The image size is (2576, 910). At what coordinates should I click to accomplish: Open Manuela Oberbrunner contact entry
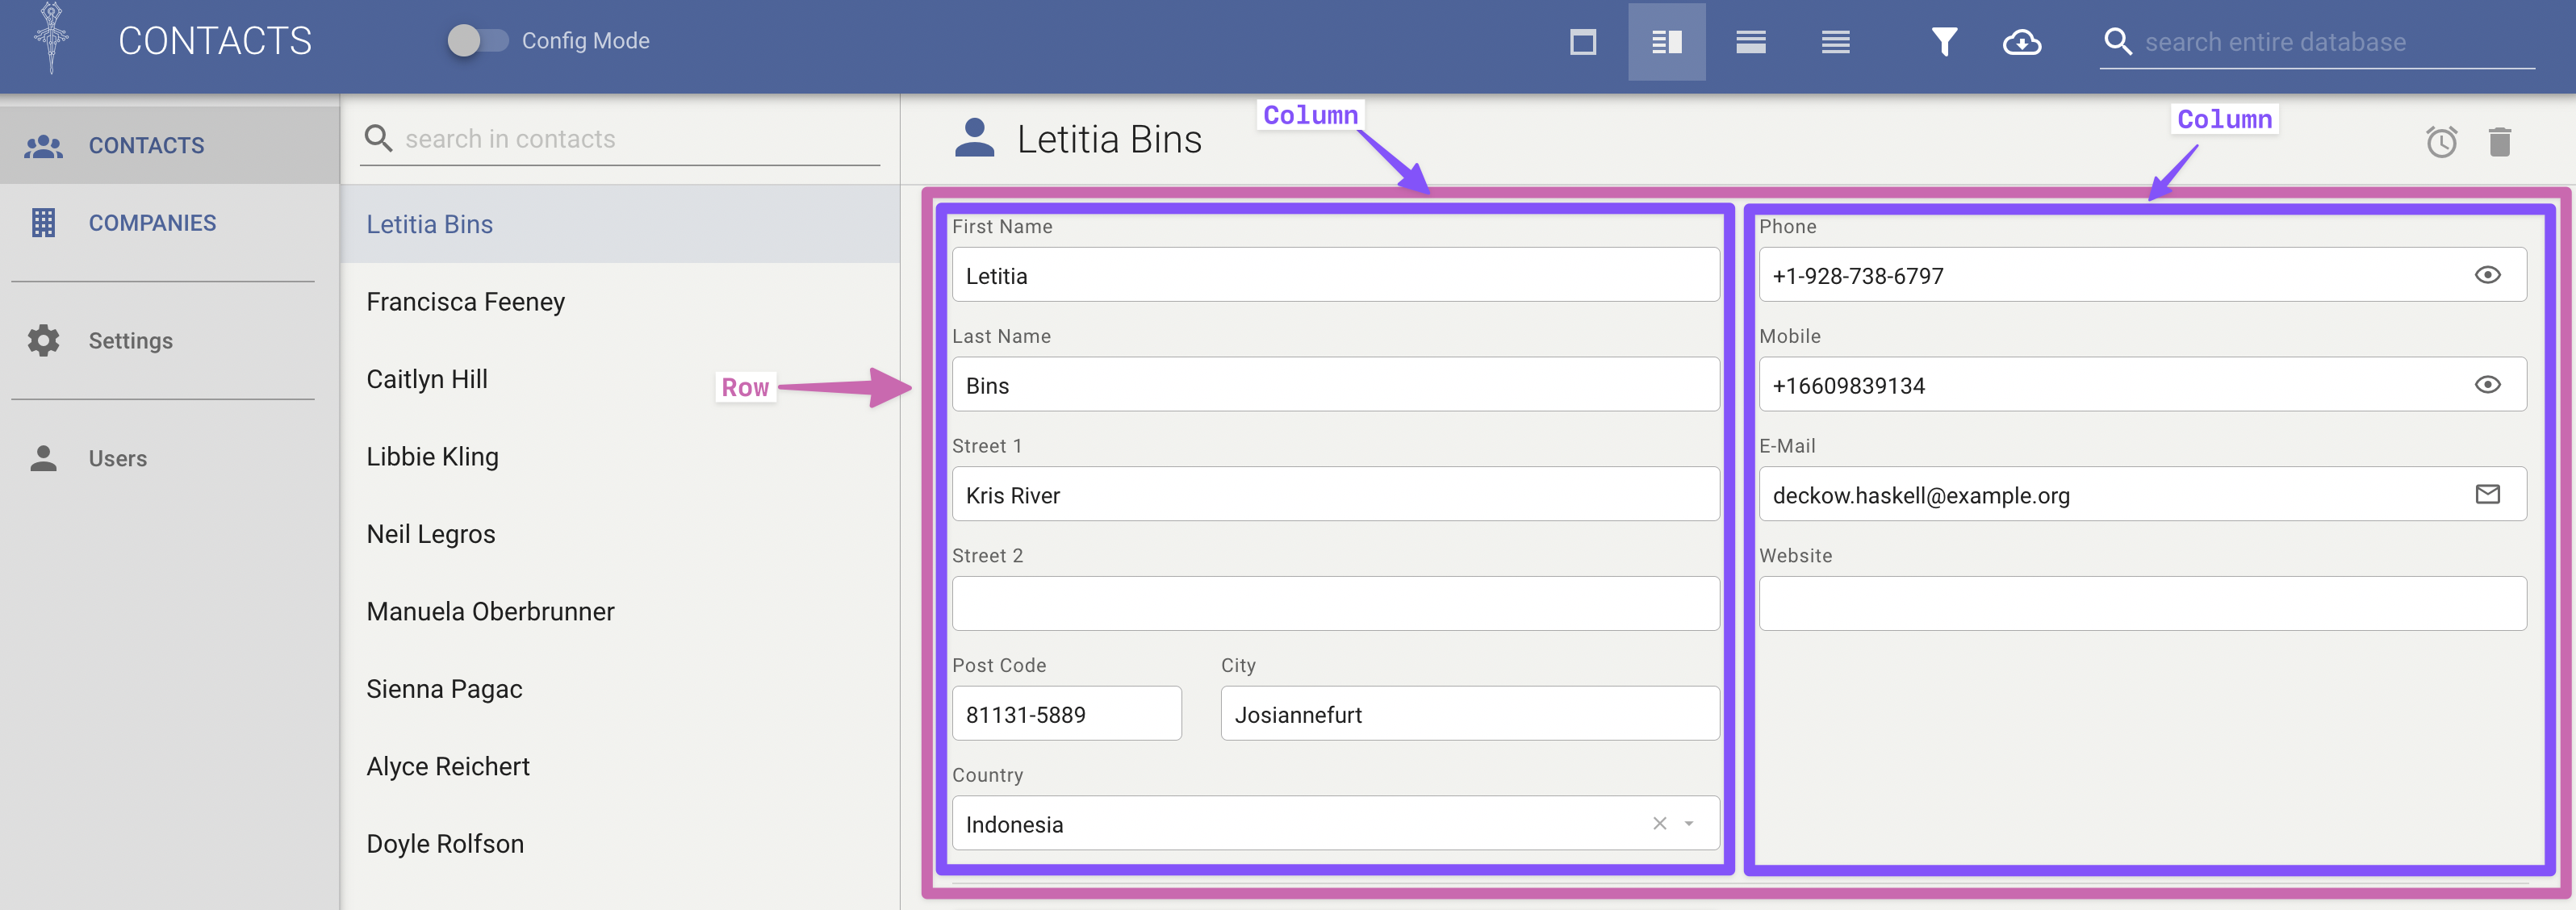point(490,612)
